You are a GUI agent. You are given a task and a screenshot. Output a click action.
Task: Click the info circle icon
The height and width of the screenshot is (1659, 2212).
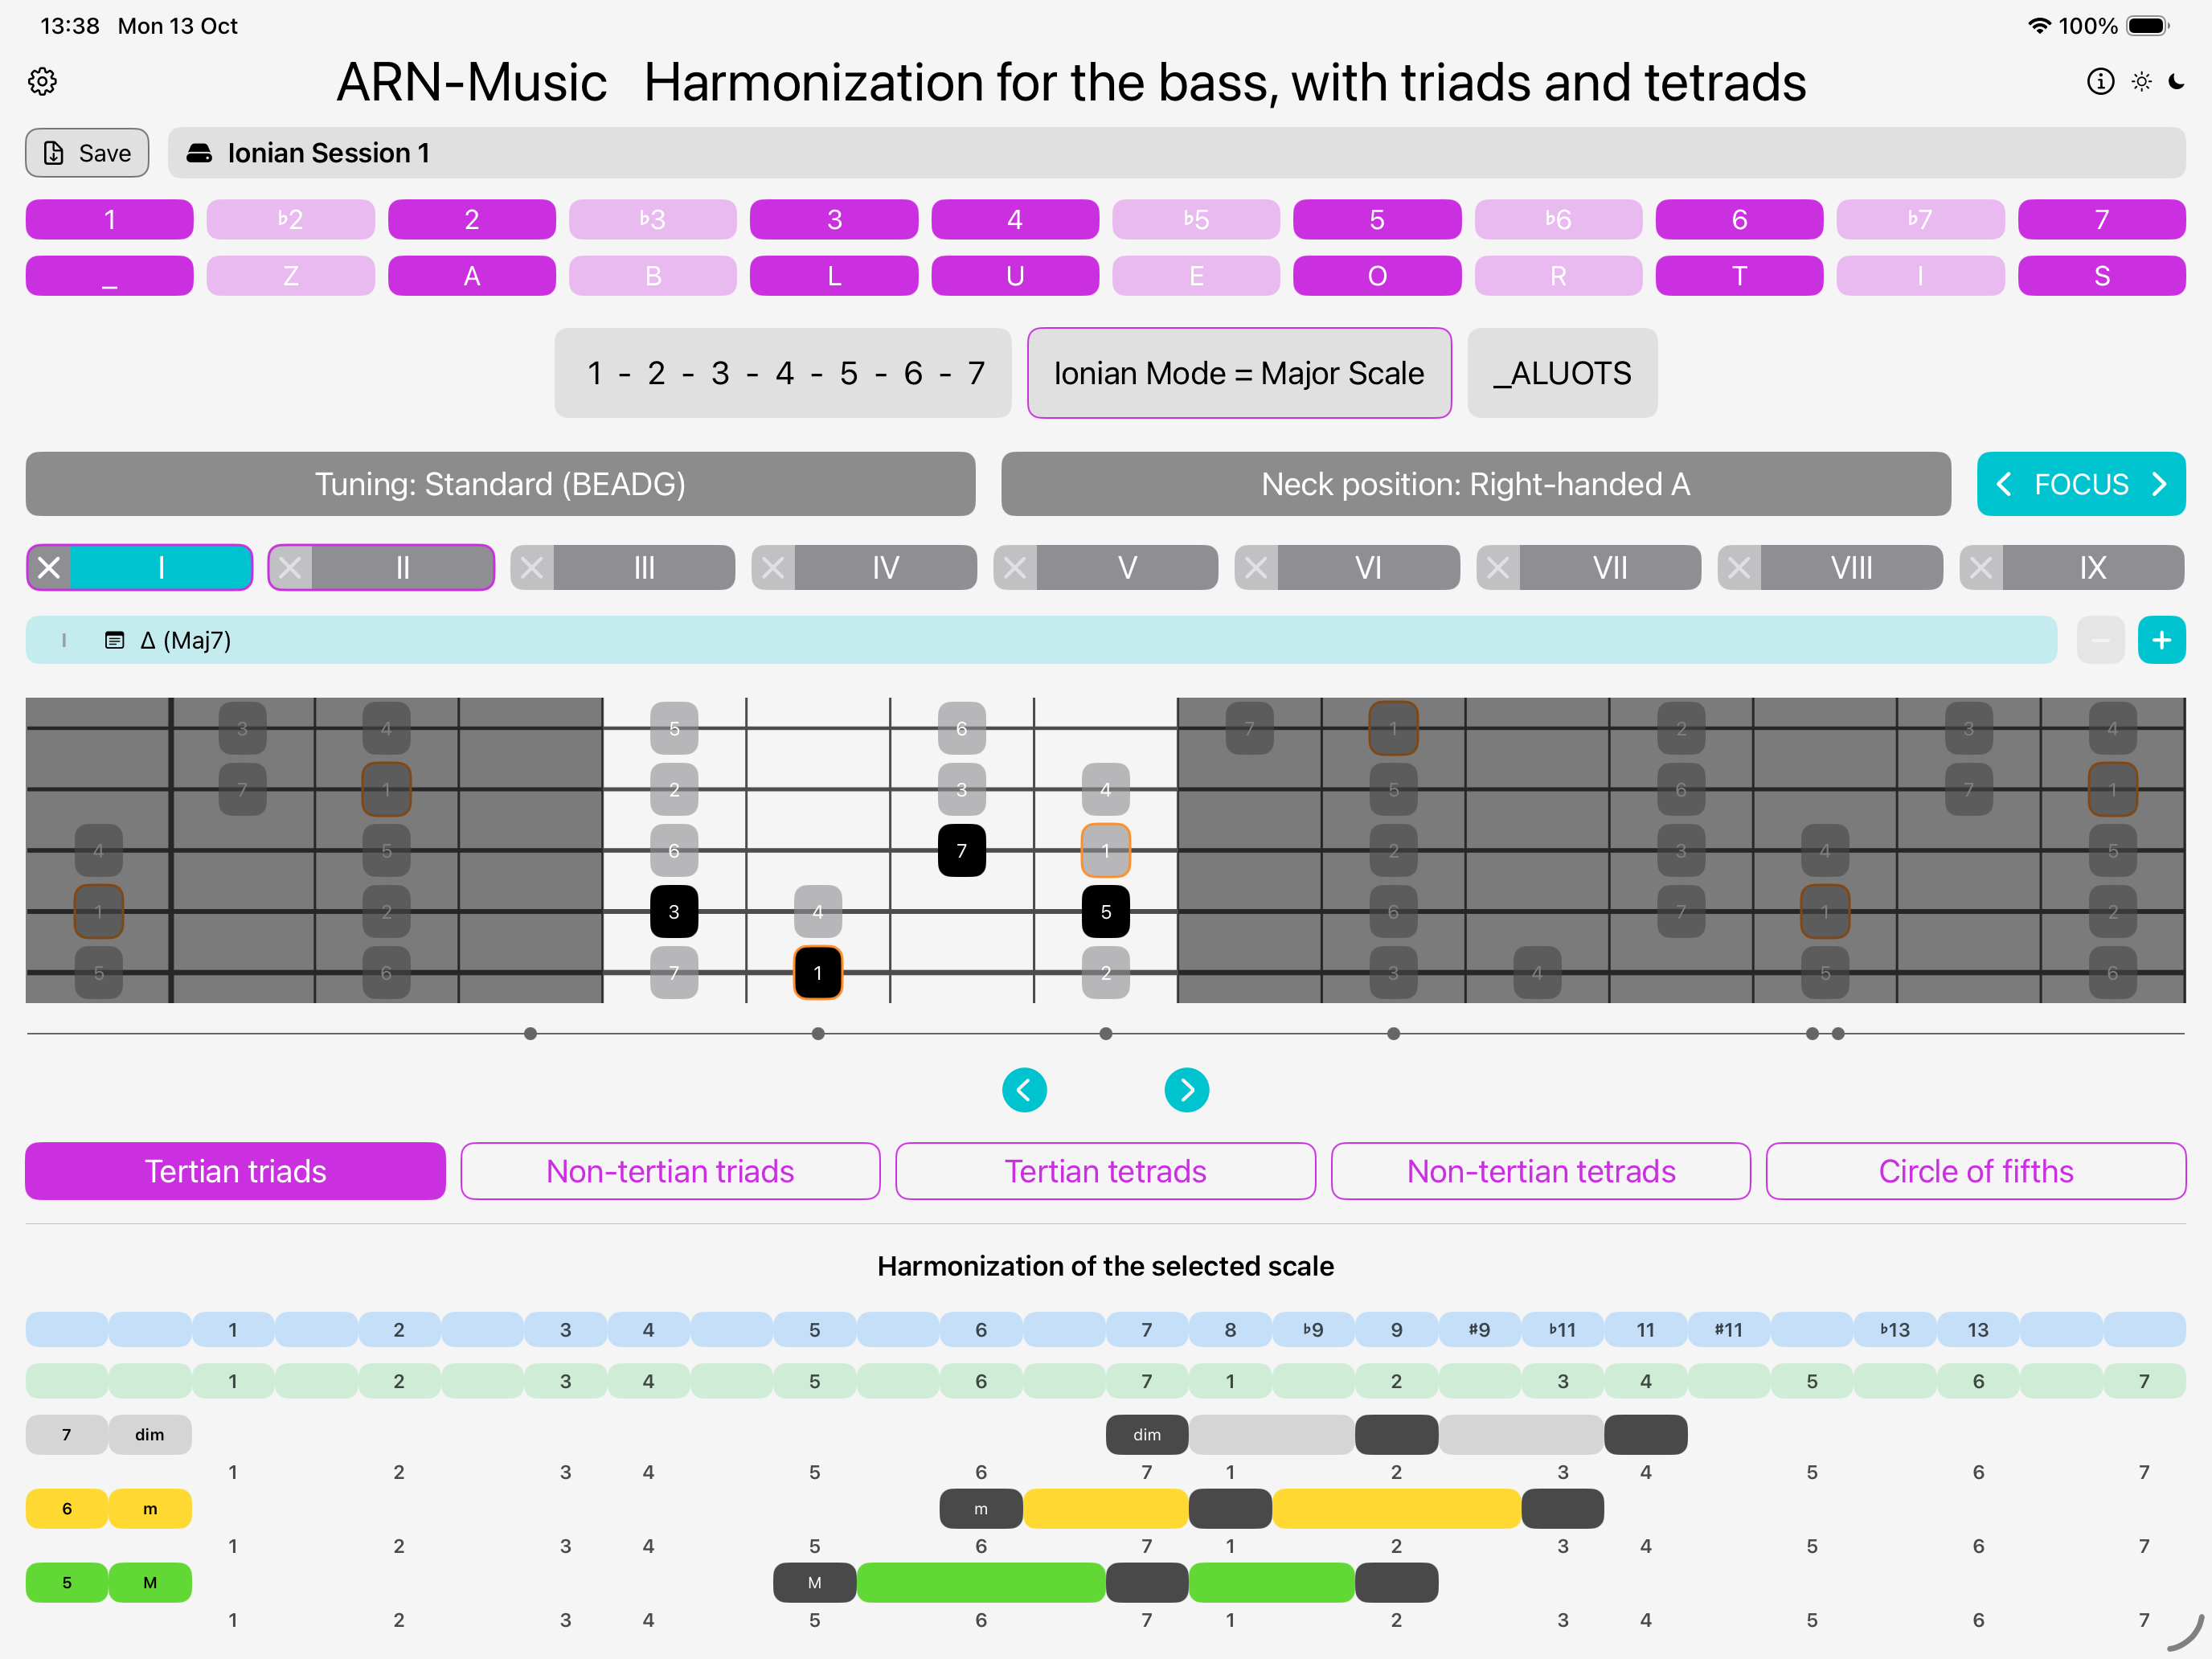[2100, 81]
